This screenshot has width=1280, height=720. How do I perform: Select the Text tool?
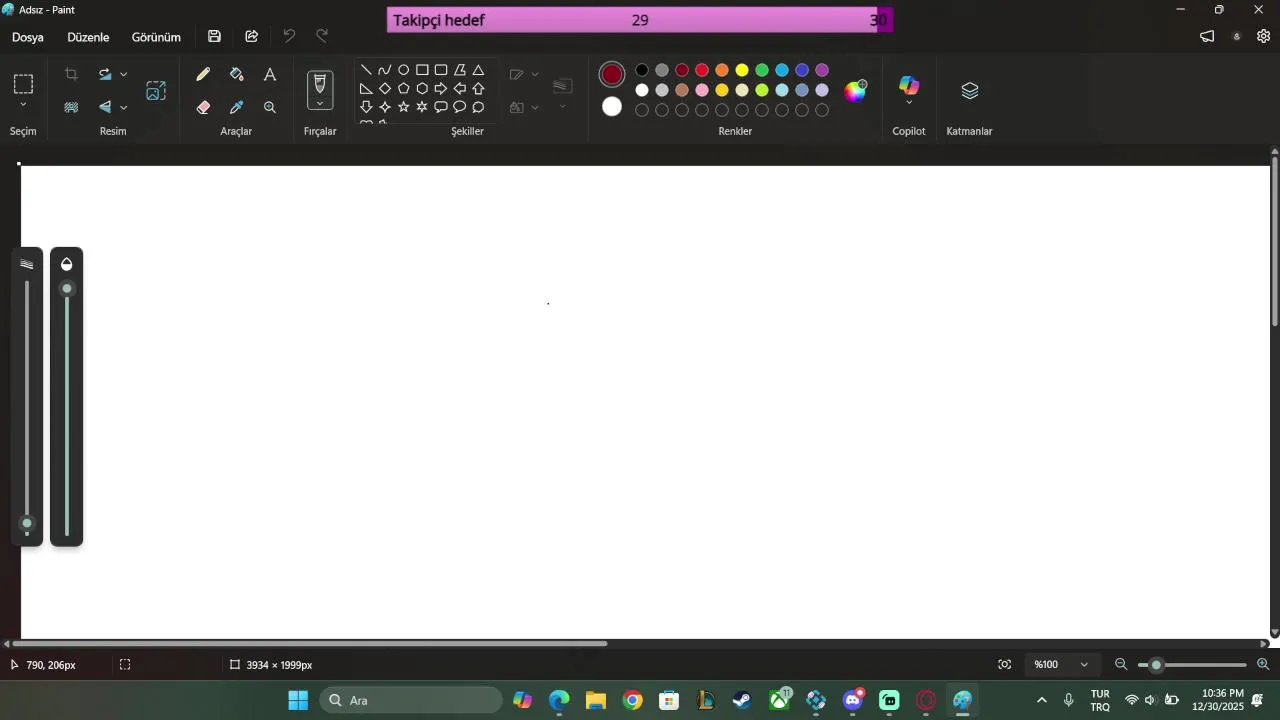pyautogui.click(x=270, y=74)
